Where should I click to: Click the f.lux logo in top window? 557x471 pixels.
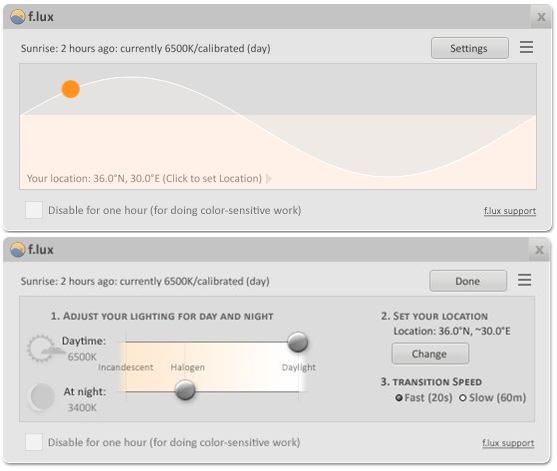click(18, 17)
